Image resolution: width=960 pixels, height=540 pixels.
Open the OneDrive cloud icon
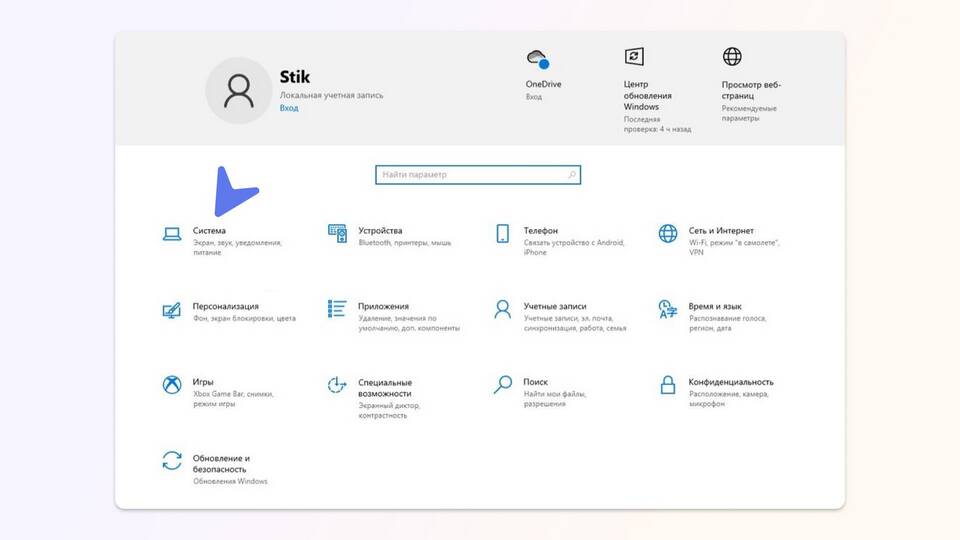tap(537, 58)
